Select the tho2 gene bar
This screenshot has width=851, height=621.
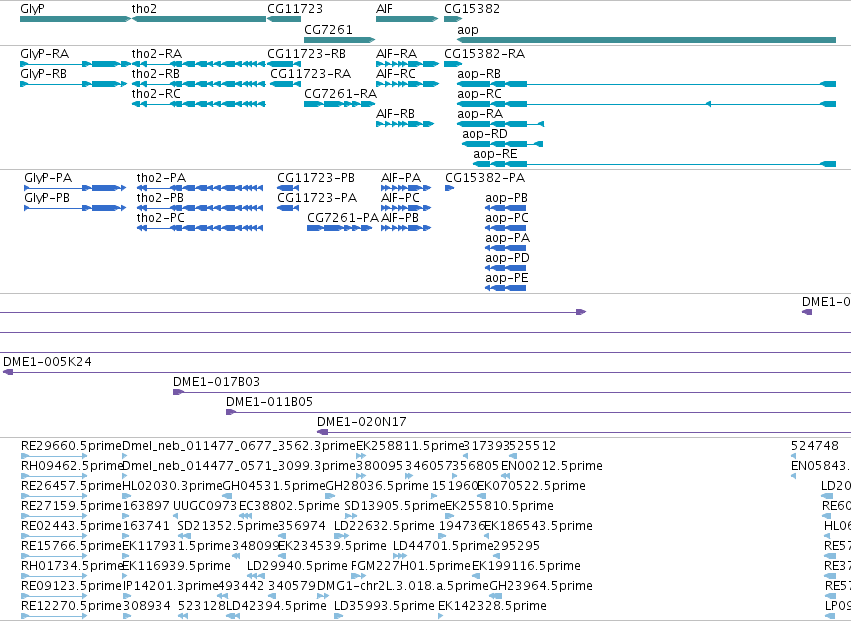[199, 19]
